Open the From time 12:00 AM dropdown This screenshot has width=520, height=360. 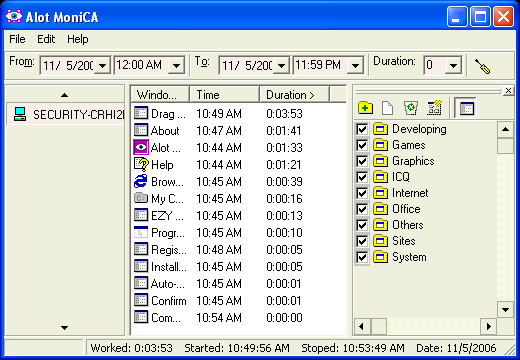pyautogui.click(x=176, y=65)
